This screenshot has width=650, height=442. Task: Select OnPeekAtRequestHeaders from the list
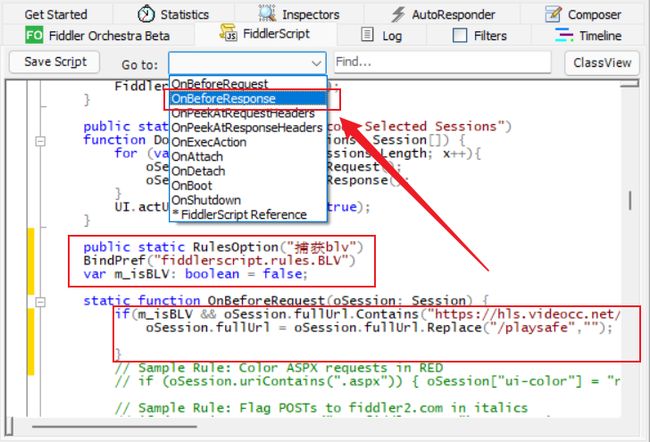click(248, 113)
